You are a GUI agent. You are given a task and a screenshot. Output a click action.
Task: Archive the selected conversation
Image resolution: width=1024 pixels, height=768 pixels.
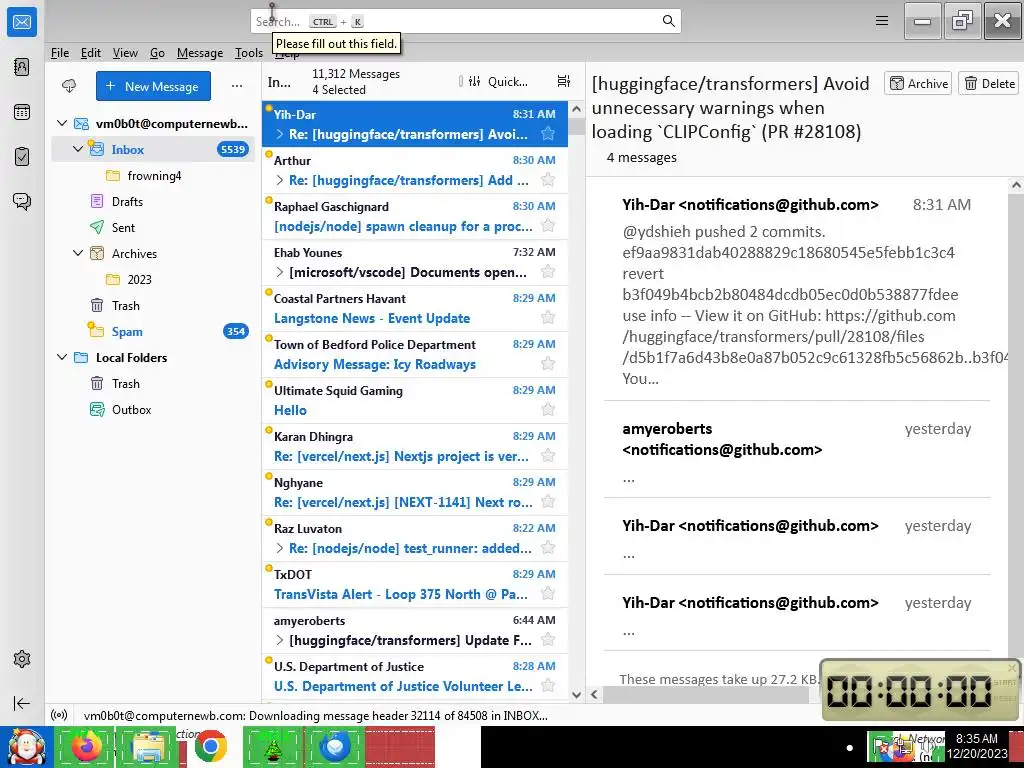[x=918, y=84]
